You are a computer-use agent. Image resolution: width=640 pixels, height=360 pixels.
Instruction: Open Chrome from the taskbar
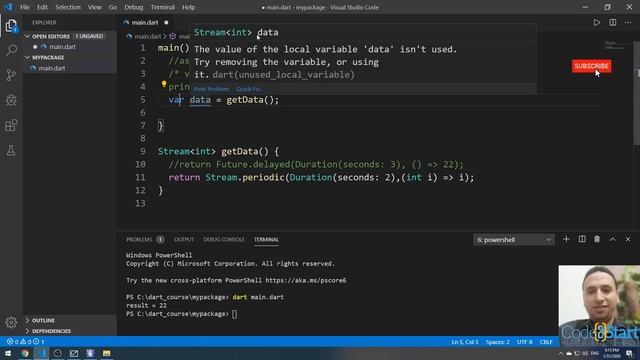(x=25, y=353)
